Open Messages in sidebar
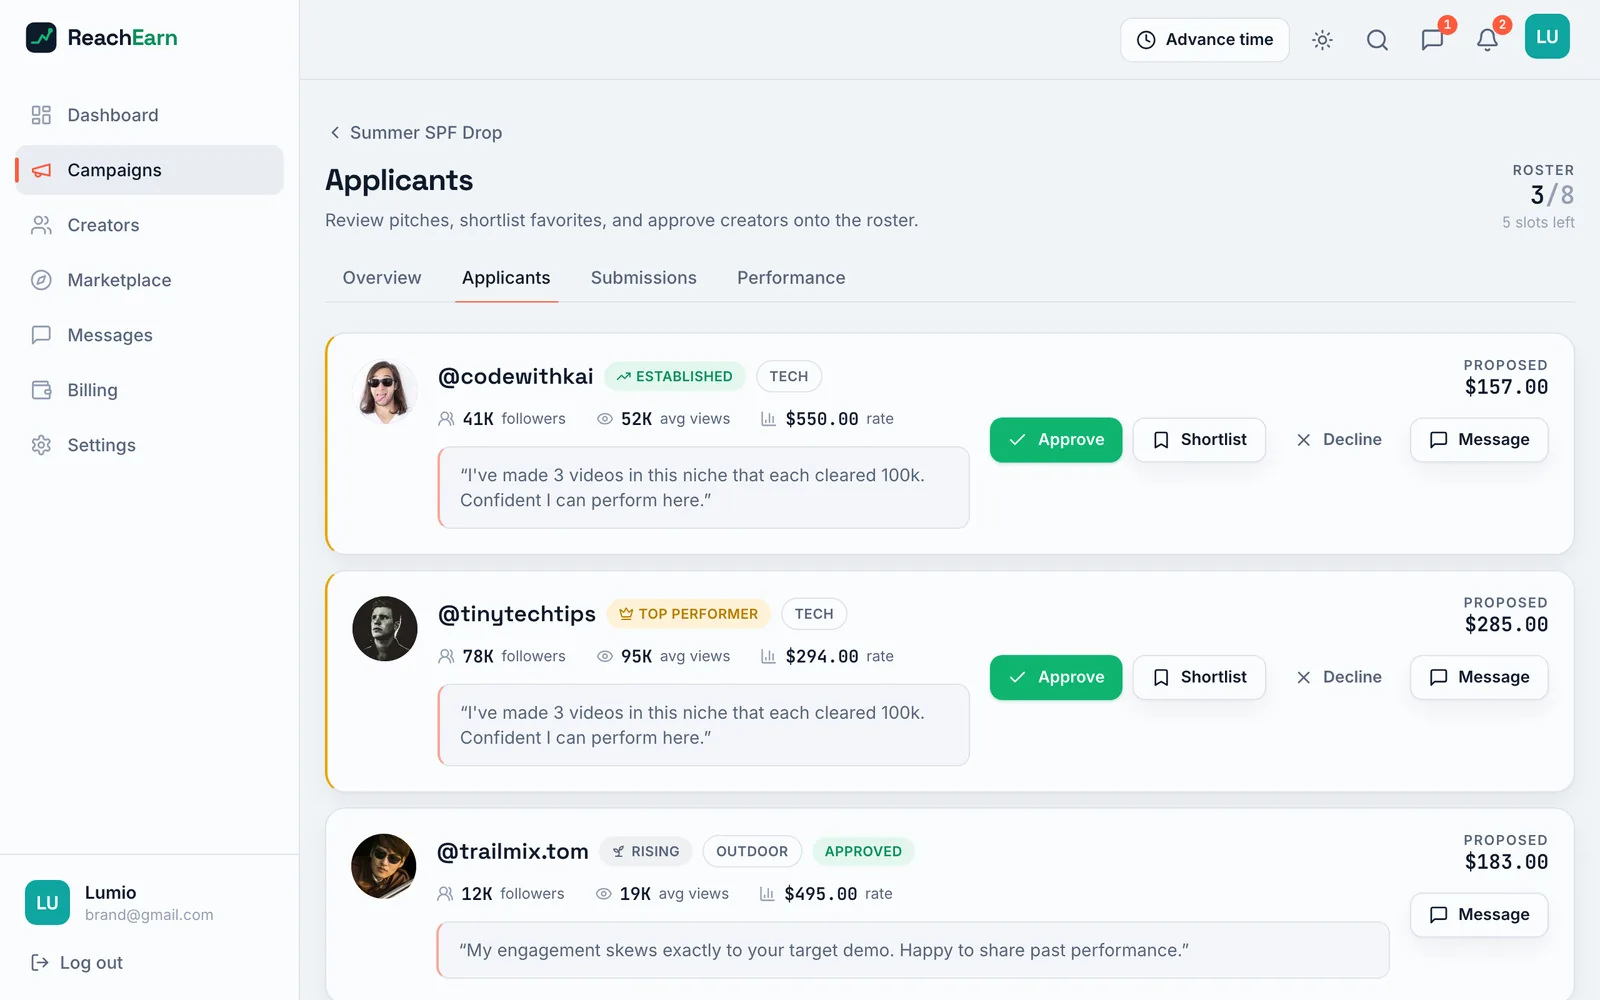Viewport: 1600px width, 1000px height. click(150, 335)
